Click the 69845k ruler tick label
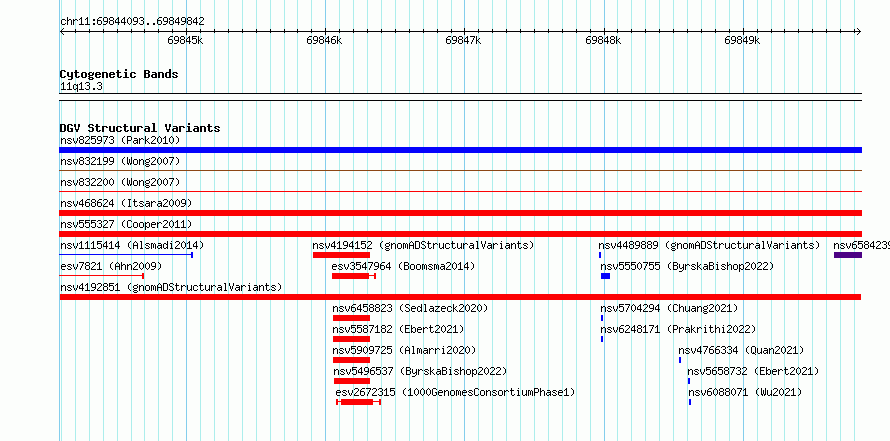 point(185,40)
